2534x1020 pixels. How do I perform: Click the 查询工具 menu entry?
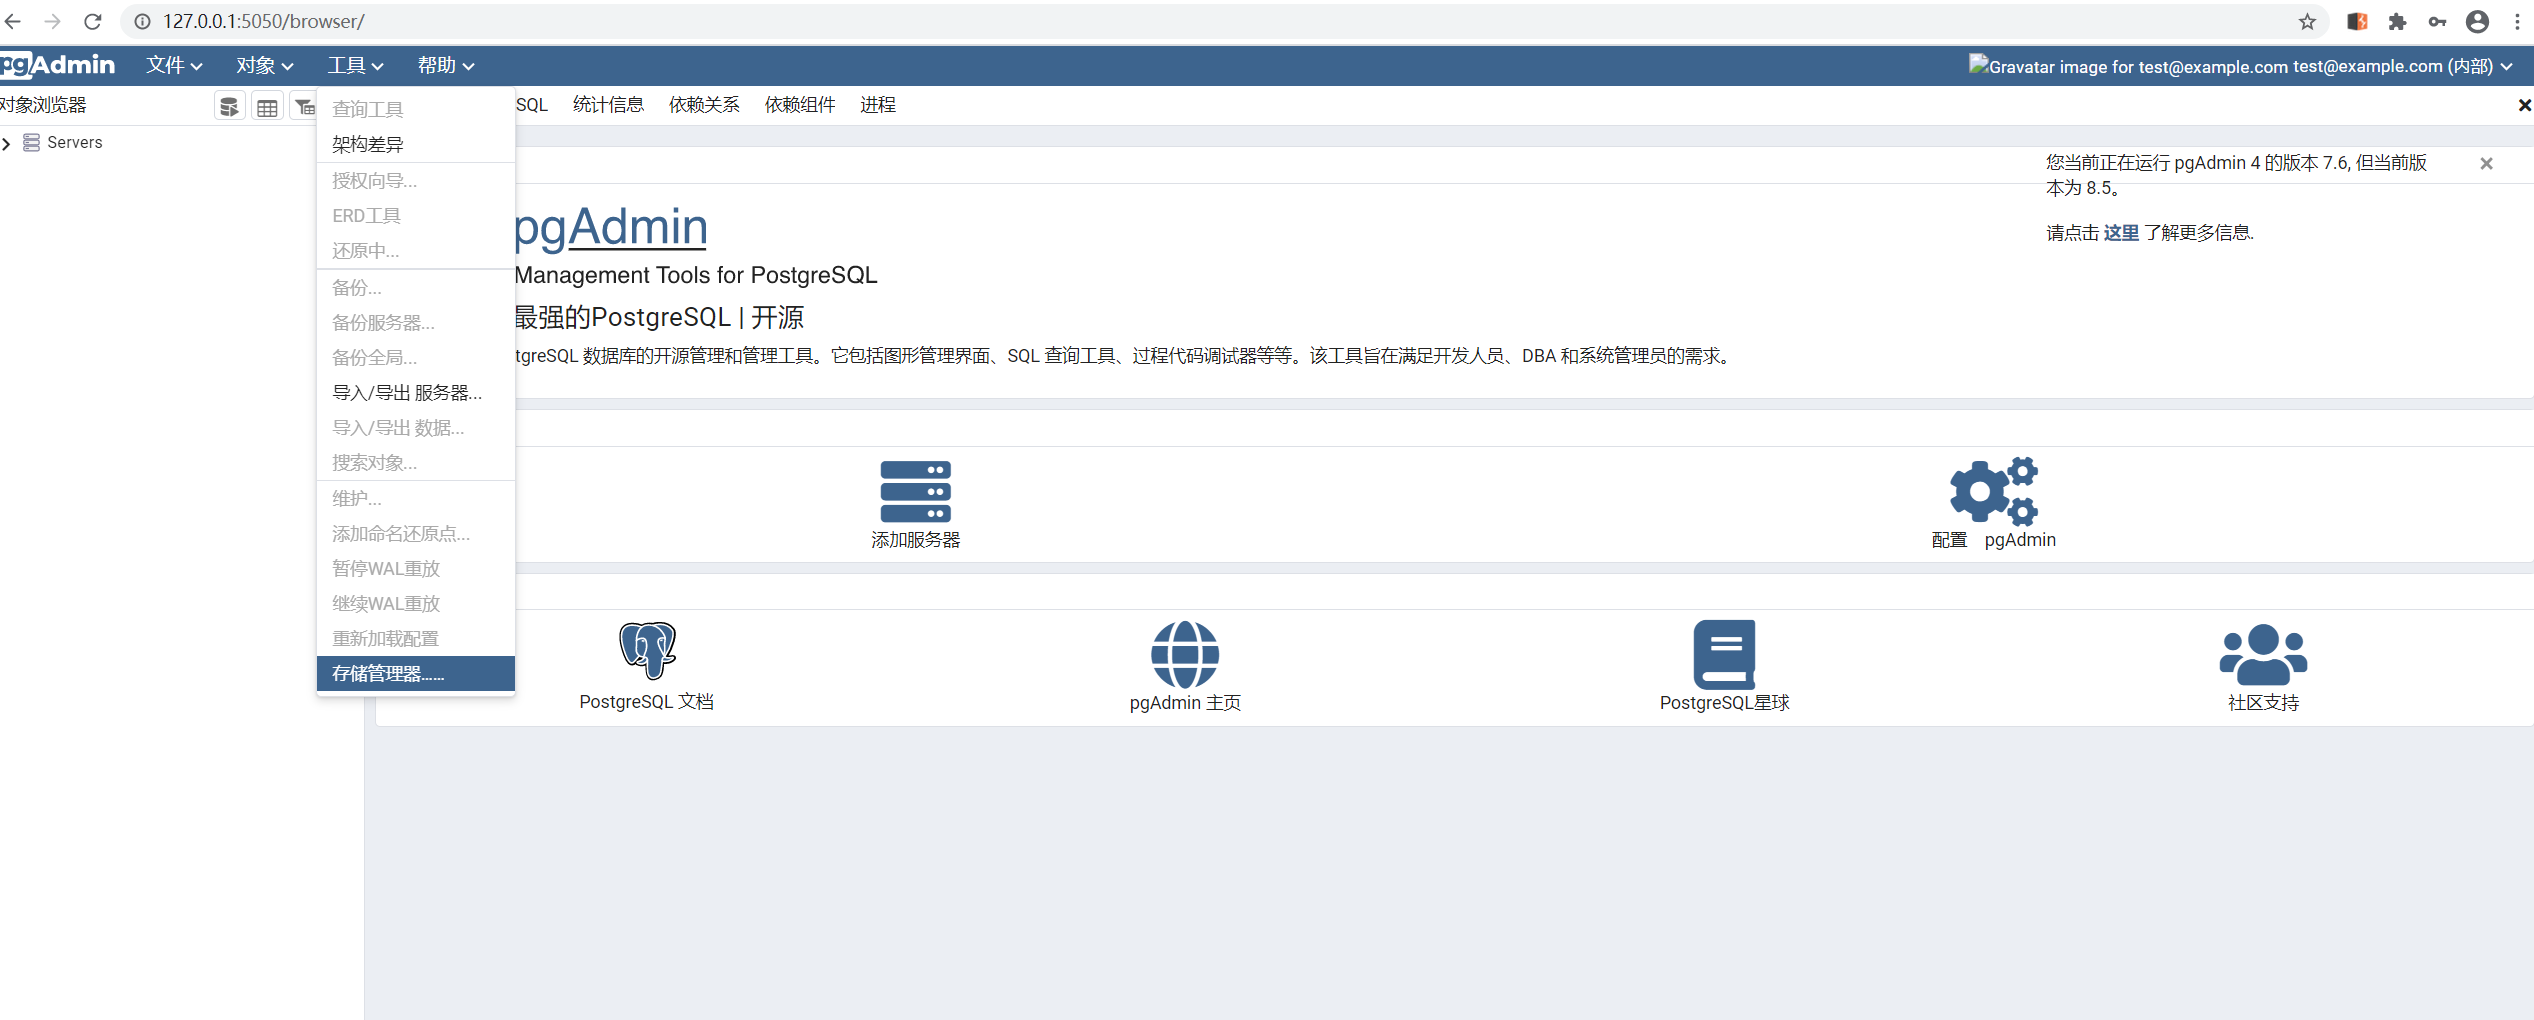click(x=415, y=109)
